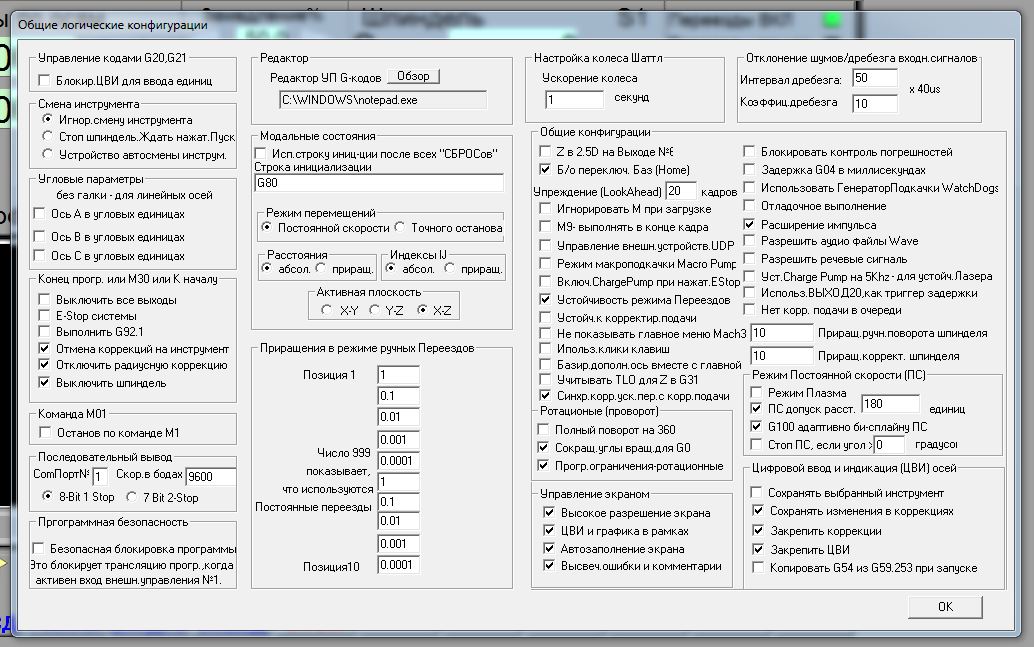Click the Обзор browse button
The height and width of the screenshot is (647, 1034).
click(x=413, y=77)
